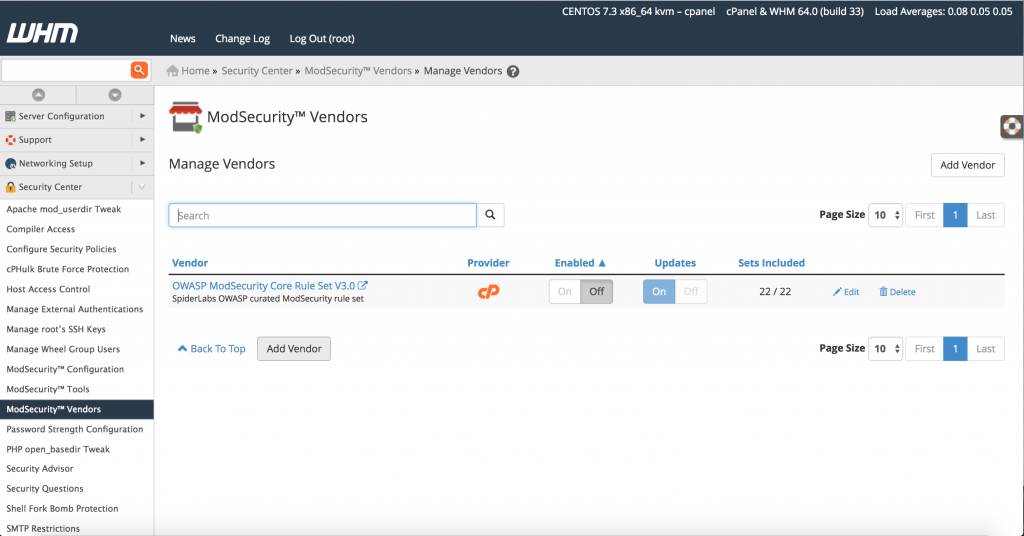
Task: Click the pencil Edit icon for OWASP vendor
Action: (x=837, y=292)
